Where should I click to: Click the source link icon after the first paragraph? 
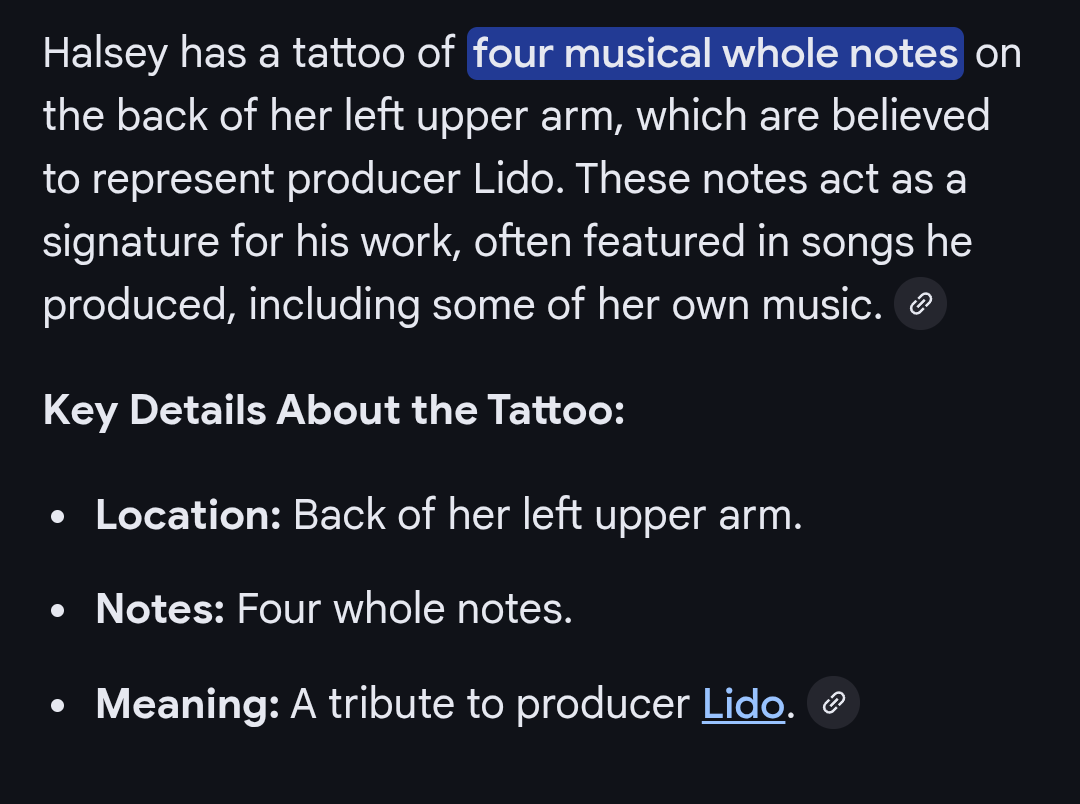[920, 304]
